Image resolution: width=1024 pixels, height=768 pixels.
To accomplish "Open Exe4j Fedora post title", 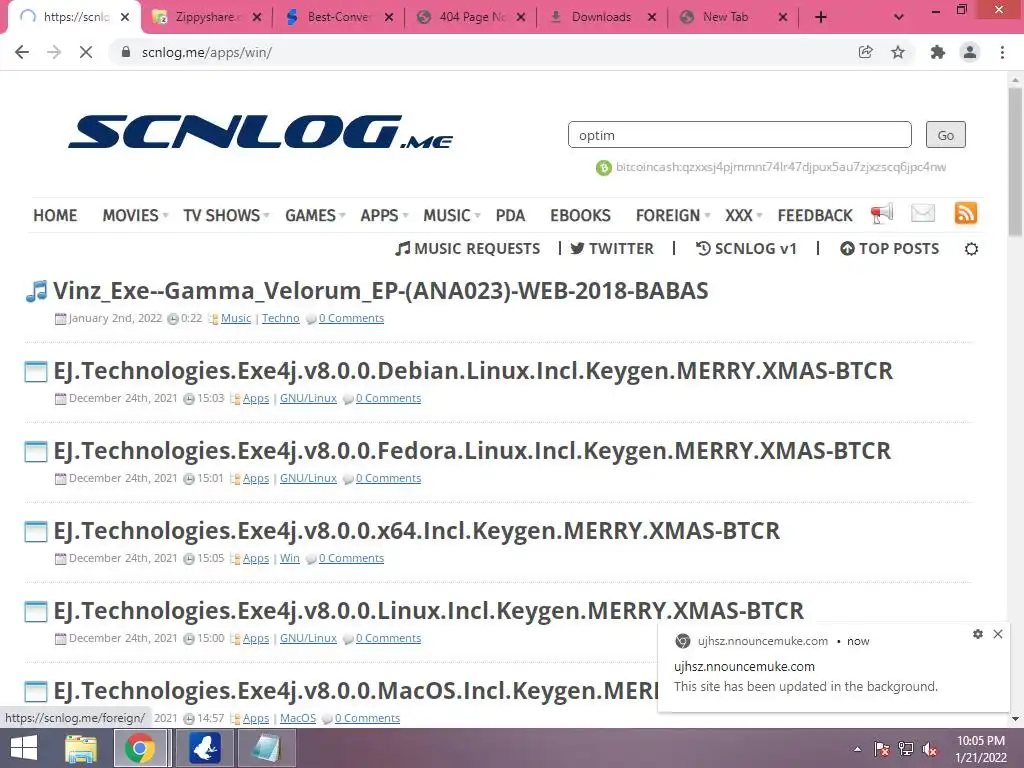I will (x=472, y=451).
